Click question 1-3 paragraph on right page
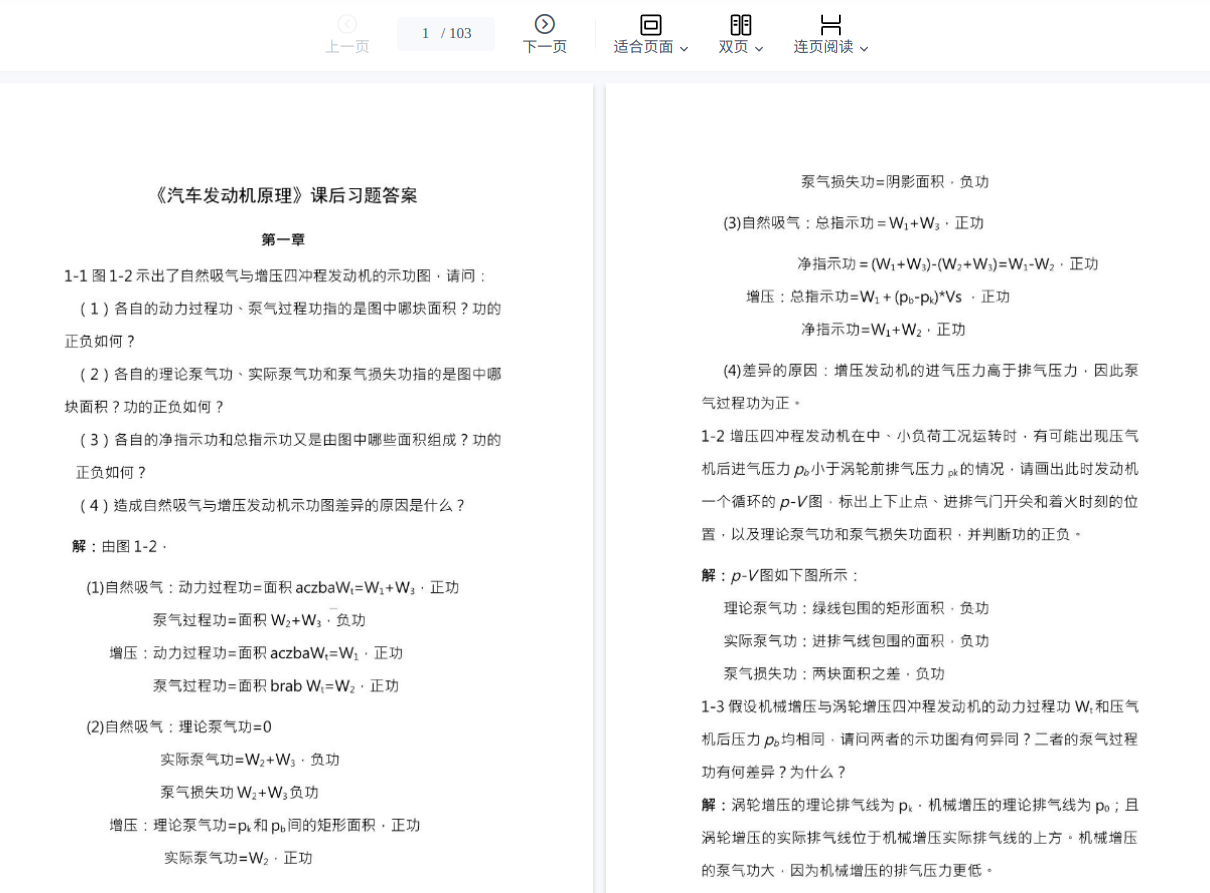The image size is (1210, 893). point(919,739)
